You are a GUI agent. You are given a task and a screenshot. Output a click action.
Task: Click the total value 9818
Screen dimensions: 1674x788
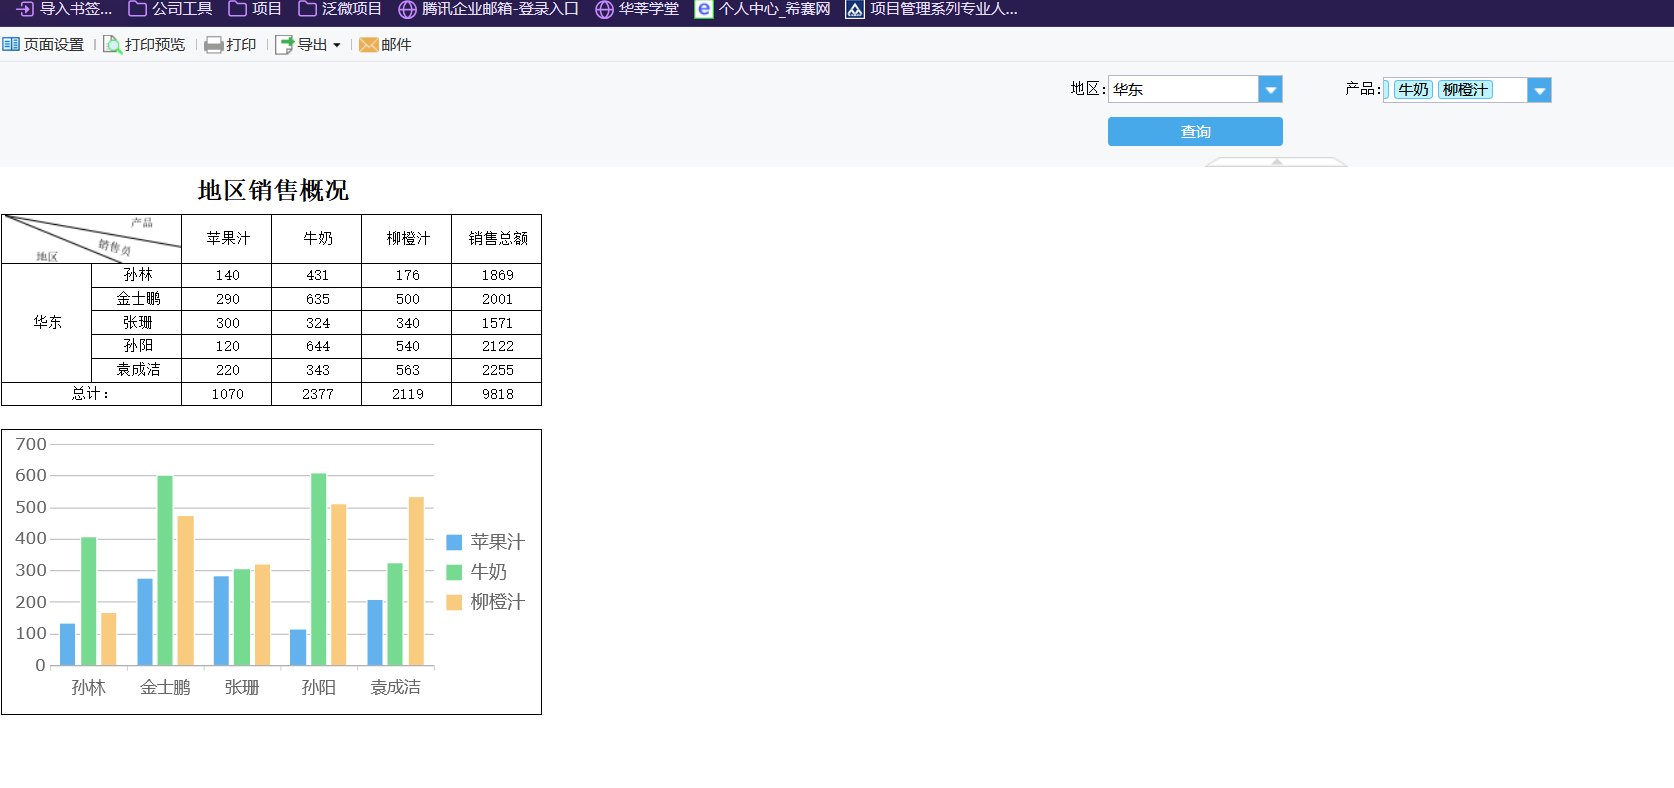(497, 394)
